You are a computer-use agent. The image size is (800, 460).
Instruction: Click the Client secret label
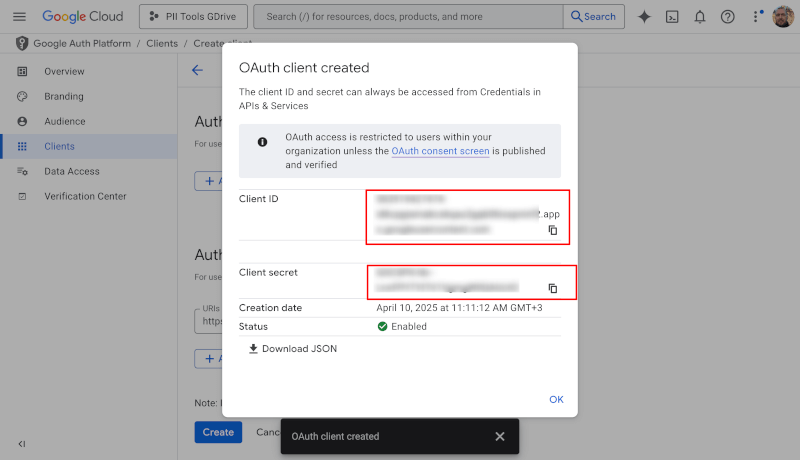pyautogui.click(x=268, y=272)
